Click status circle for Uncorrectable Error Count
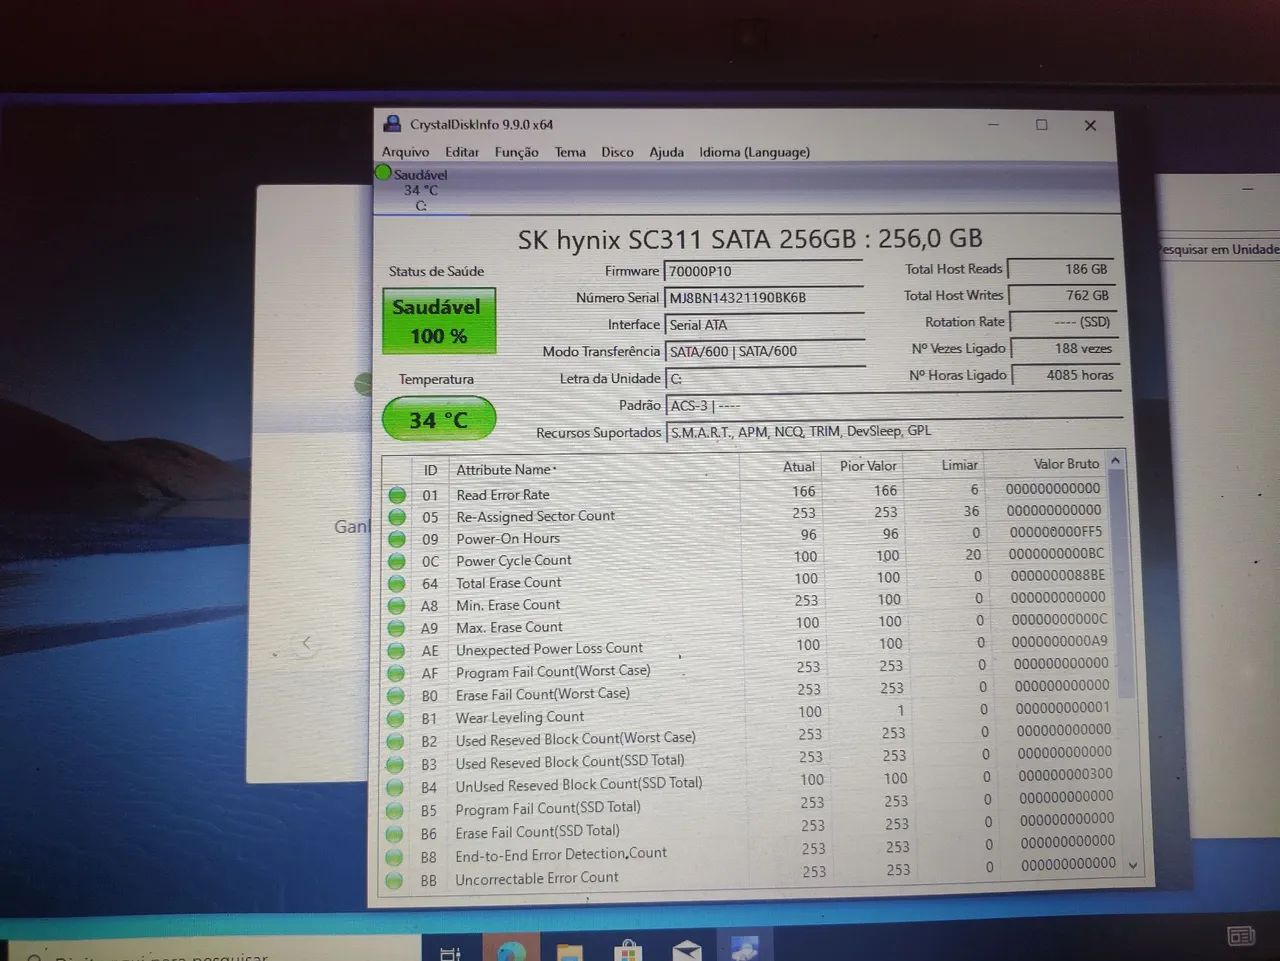1280x961 pixels. (394, 881)
